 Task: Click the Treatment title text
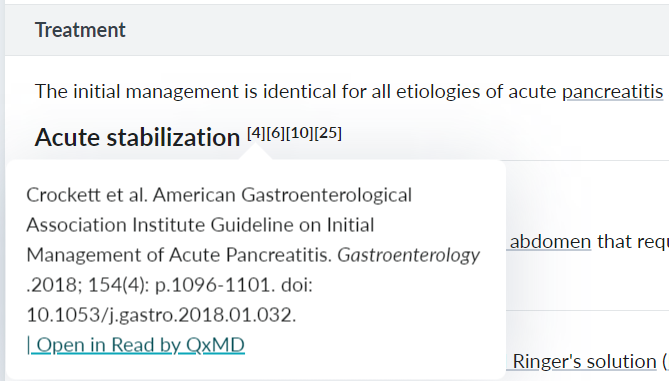80,30
